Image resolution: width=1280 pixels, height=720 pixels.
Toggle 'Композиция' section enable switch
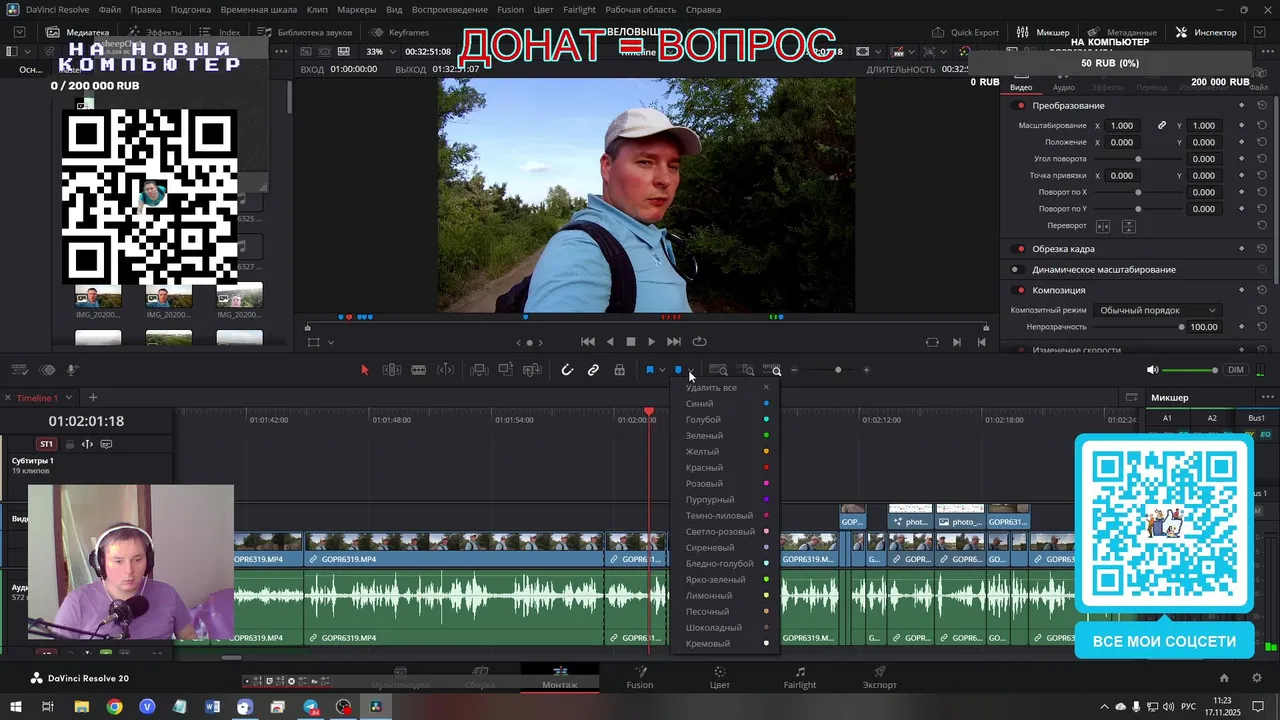point(1020,291)
